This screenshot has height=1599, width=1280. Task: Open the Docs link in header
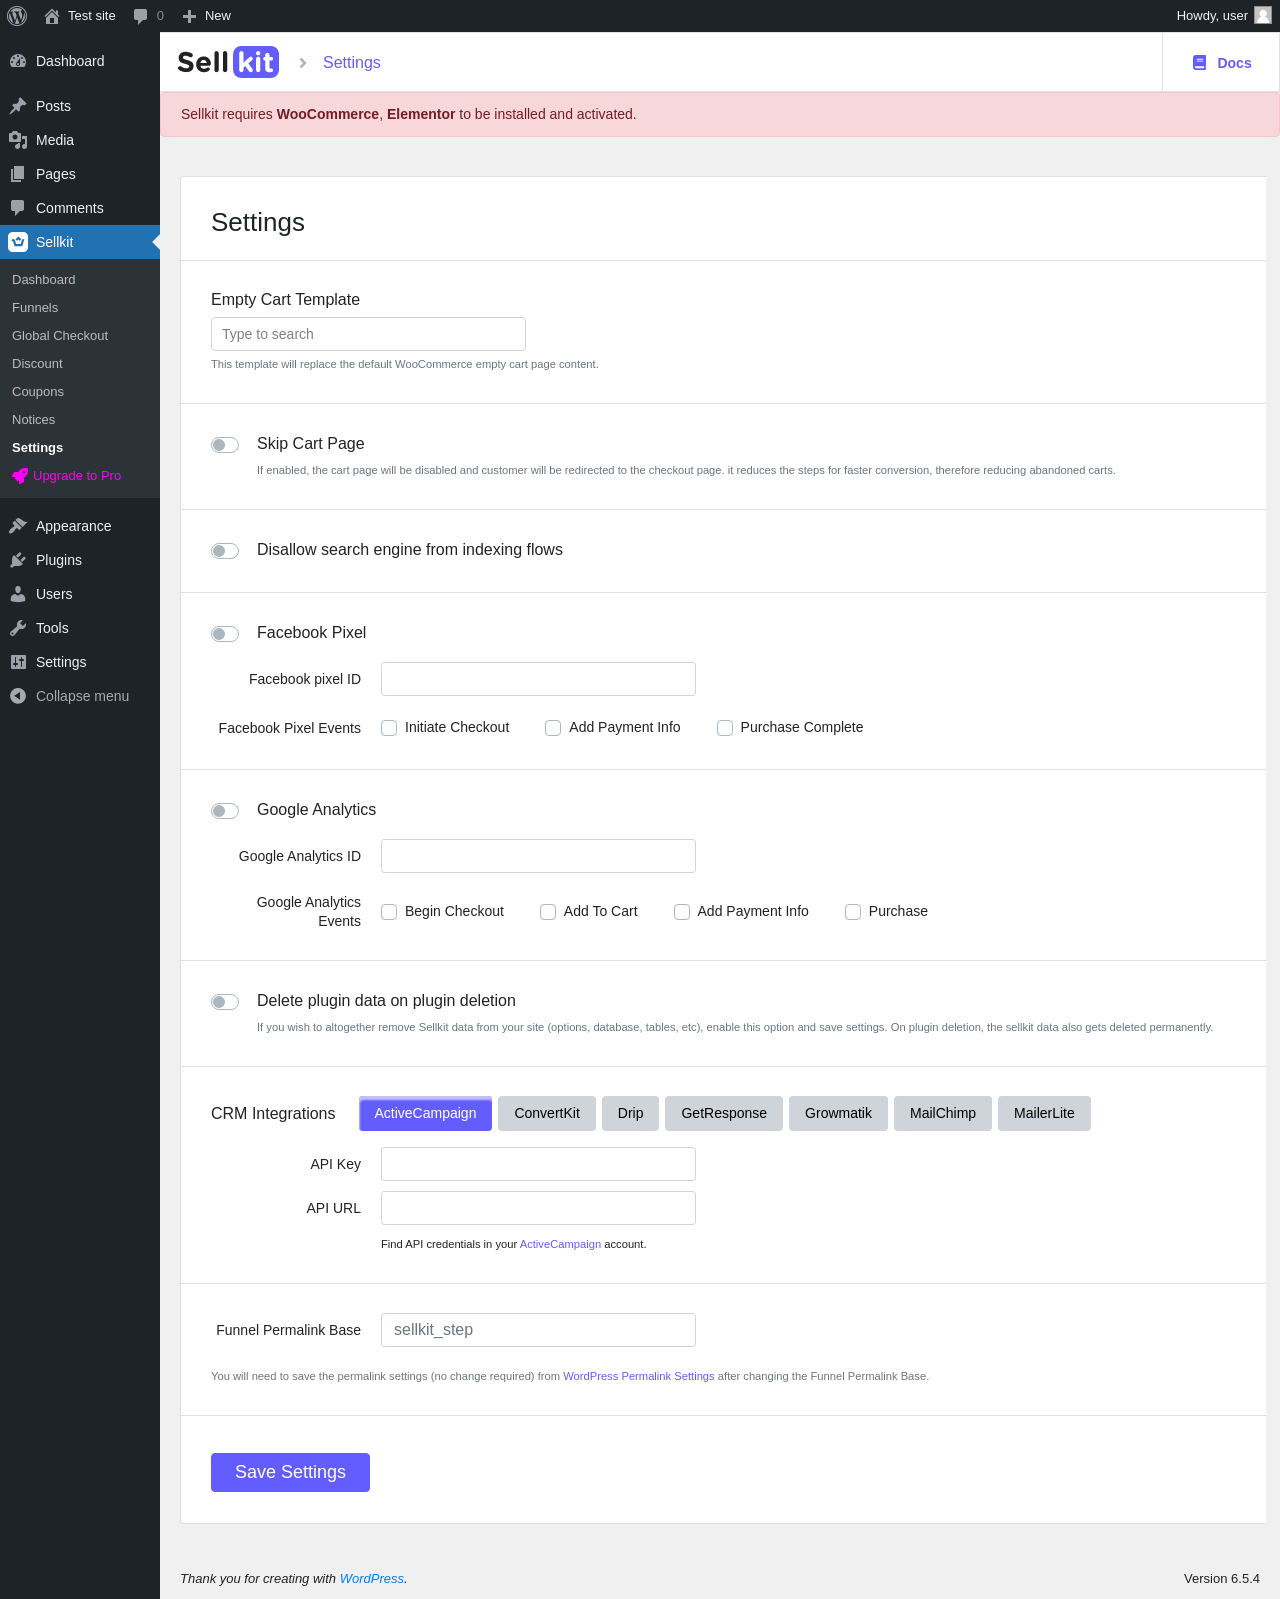tap(1221, 63)
